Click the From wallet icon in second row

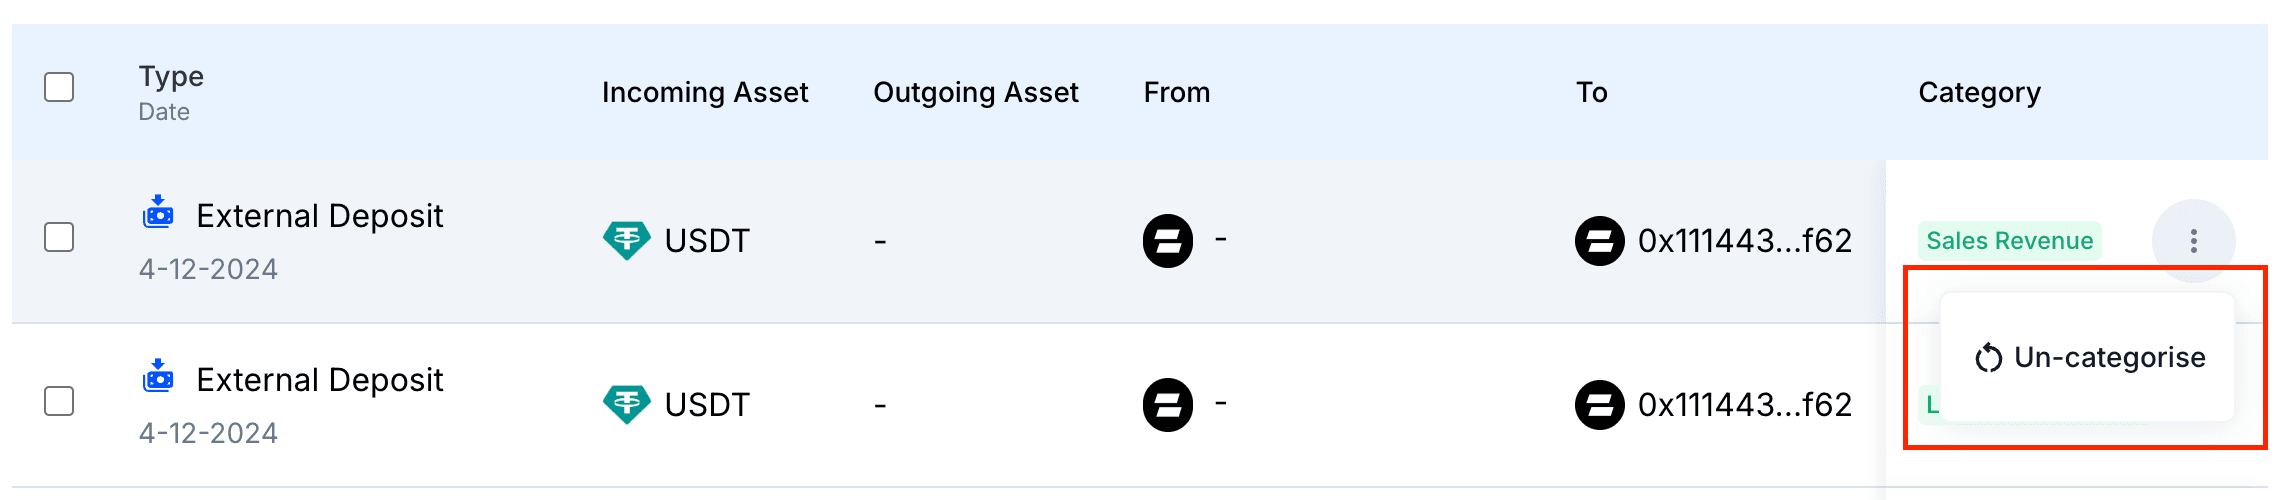[x=1168, y=404]
